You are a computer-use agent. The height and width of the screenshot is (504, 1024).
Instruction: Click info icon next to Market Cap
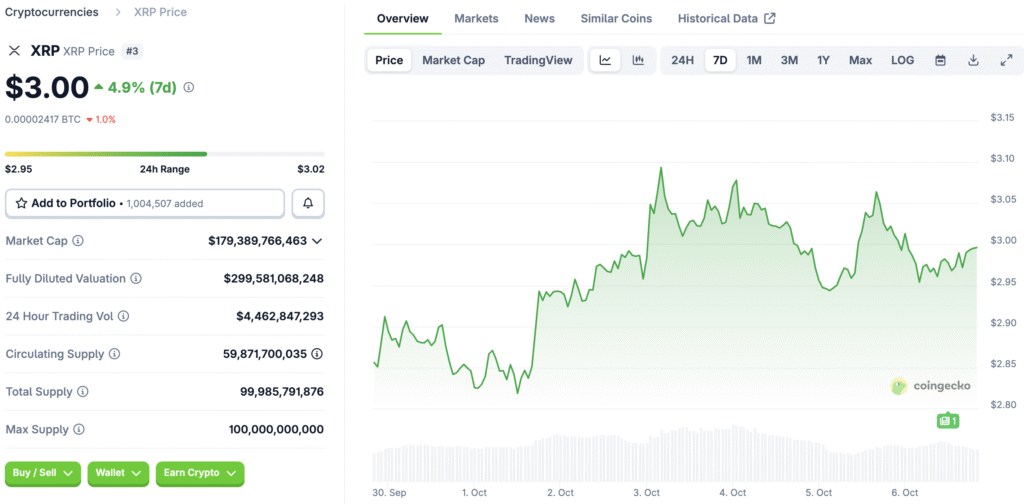[78, 241]
